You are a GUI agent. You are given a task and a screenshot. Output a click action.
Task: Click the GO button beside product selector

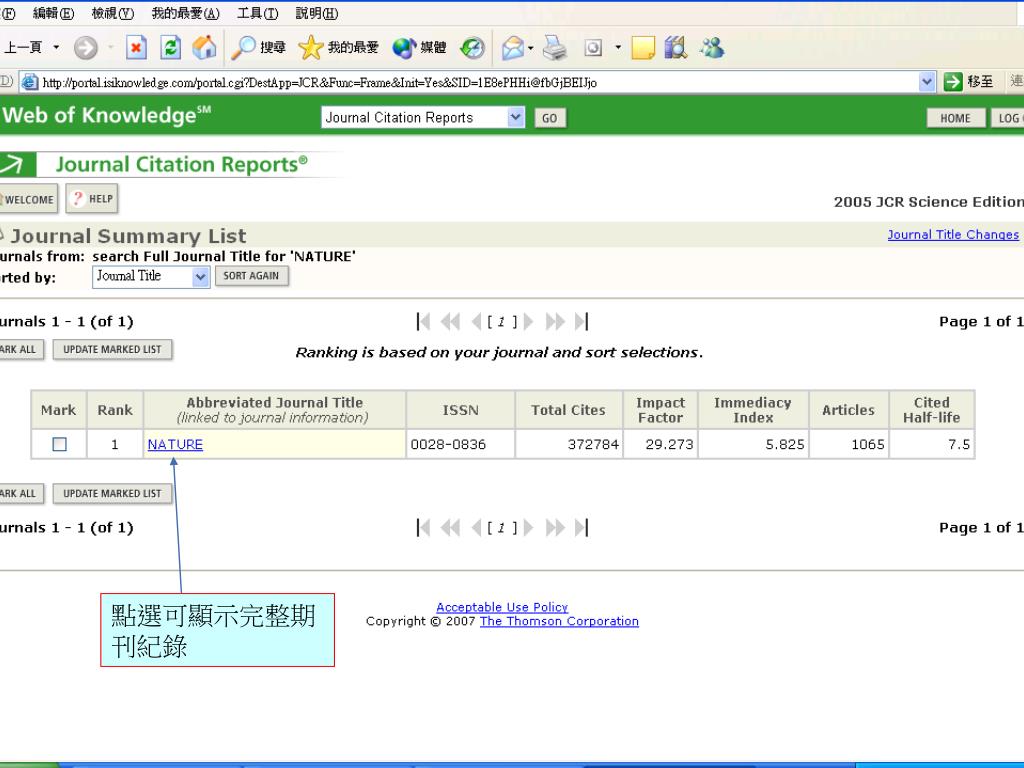coord(550,118)
